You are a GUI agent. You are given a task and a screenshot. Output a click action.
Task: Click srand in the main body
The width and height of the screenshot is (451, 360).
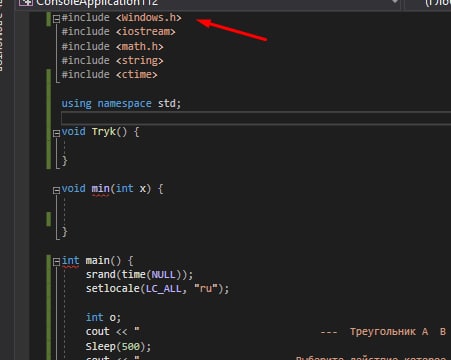[101, 275]
